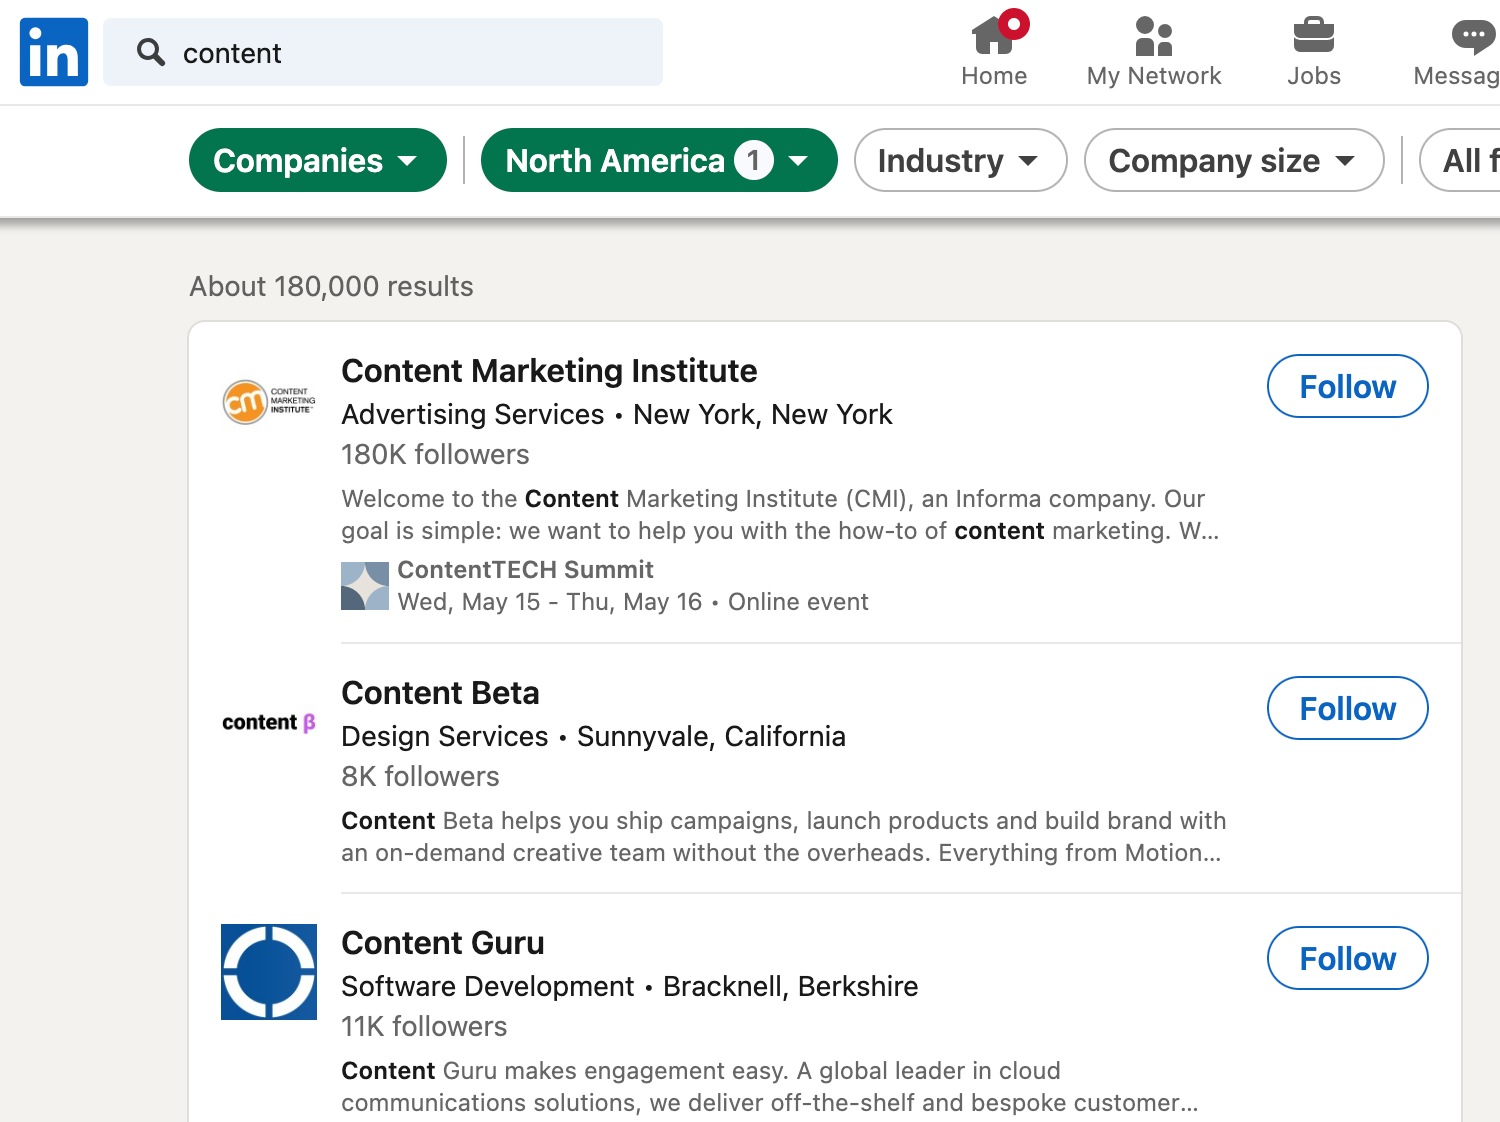Click '180K followers' text

click(x=435, y=455)
